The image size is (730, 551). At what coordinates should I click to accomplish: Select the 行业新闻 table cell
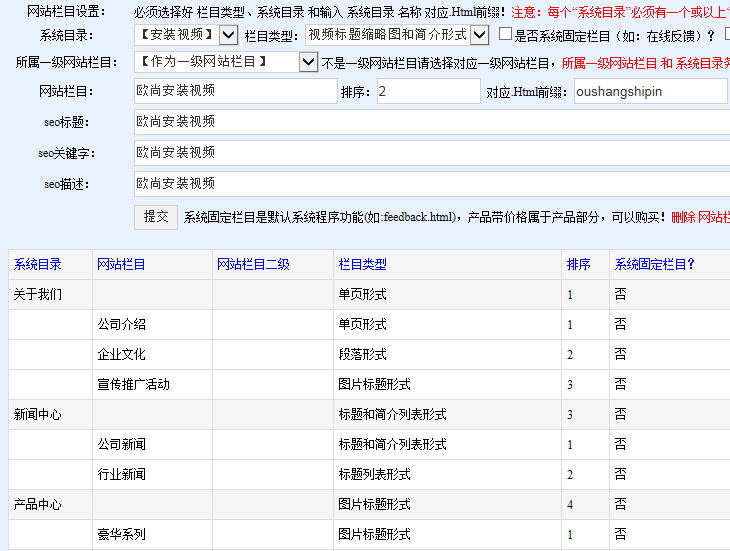[152, 474]
